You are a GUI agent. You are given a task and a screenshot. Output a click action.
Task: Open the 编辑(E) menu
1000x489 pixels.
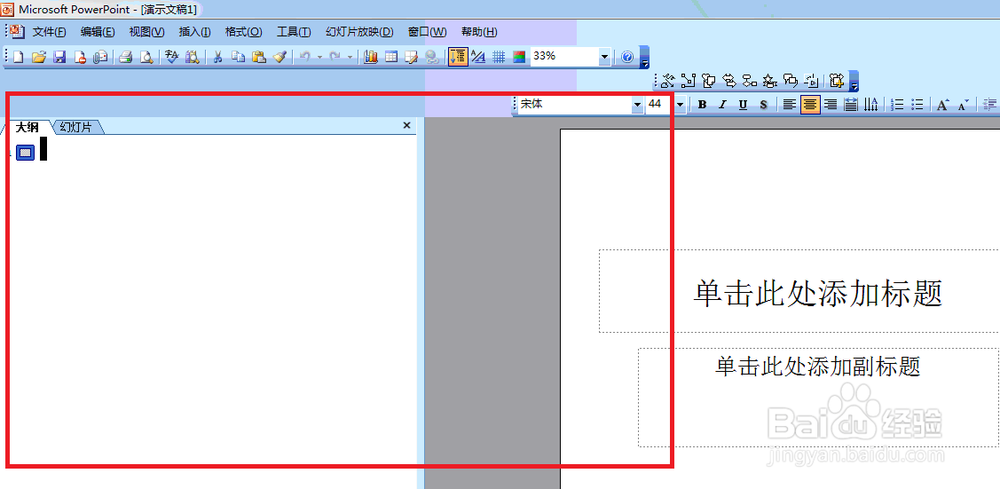tap(98, 32)
